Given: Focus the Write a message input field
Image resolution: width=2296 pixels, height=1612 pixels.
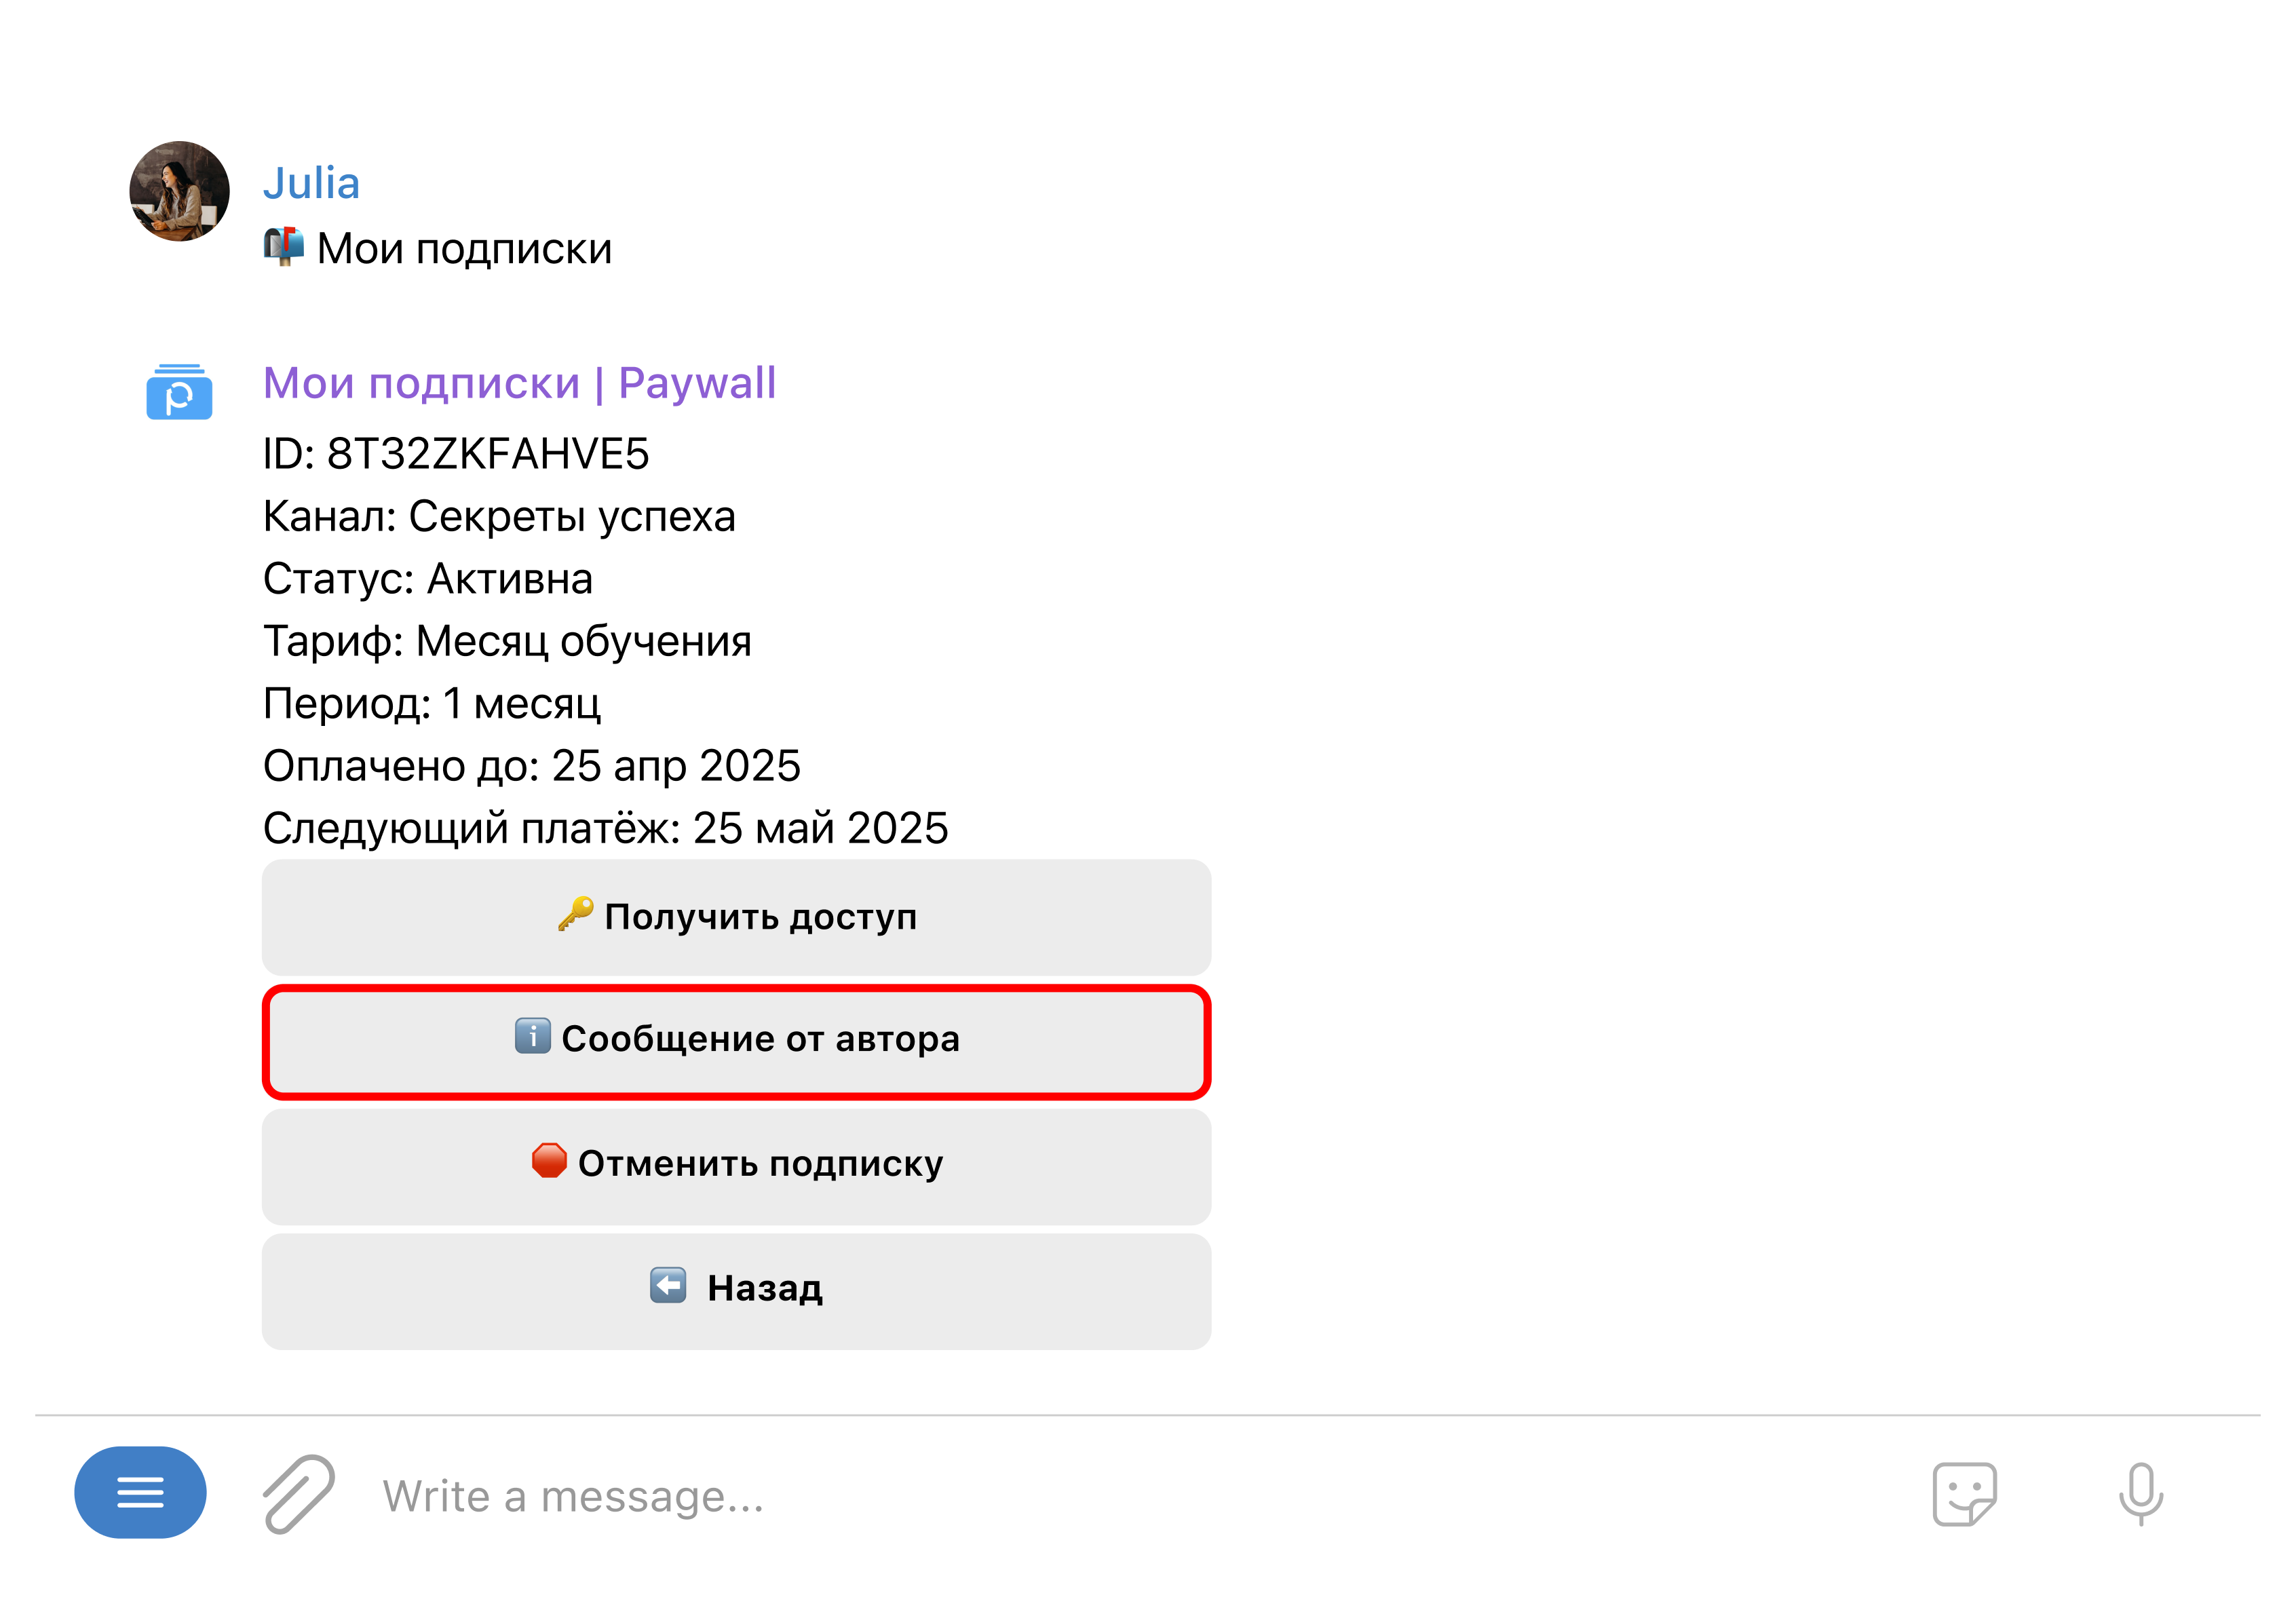Looking at the screenshot, I should click(x=1100, y=1496).
